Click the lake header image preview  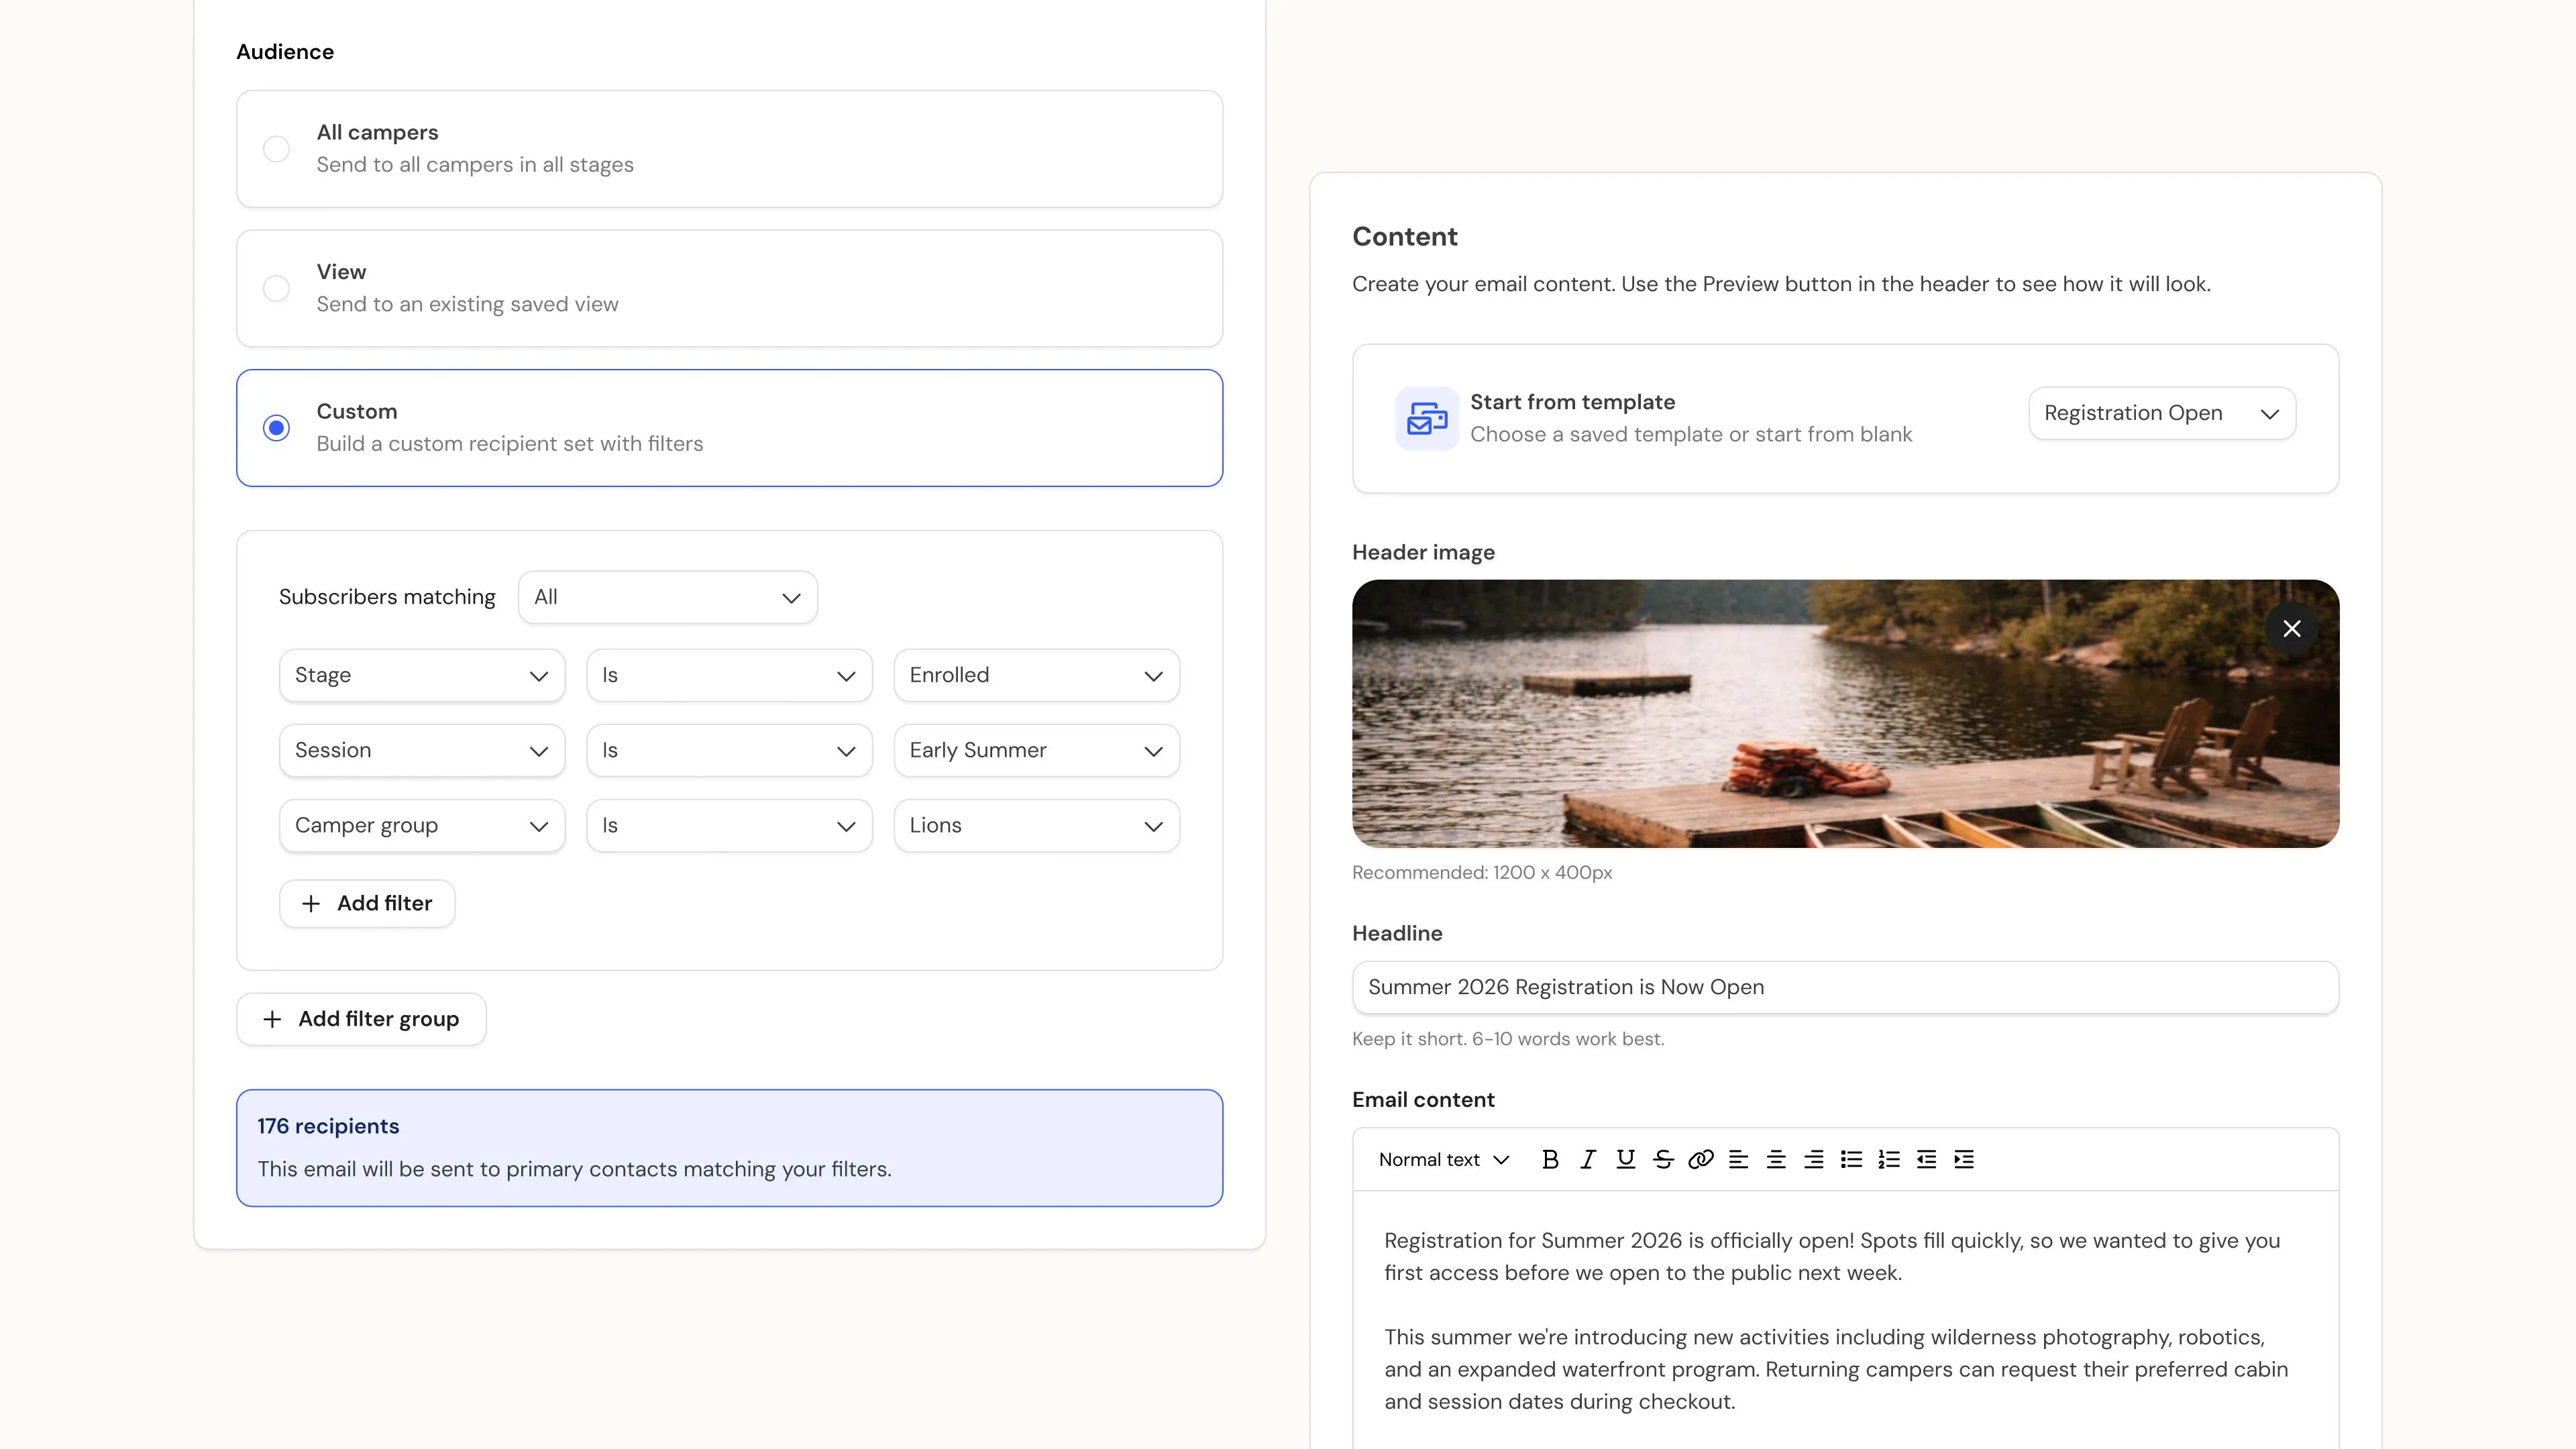[x=1845, y=714]
